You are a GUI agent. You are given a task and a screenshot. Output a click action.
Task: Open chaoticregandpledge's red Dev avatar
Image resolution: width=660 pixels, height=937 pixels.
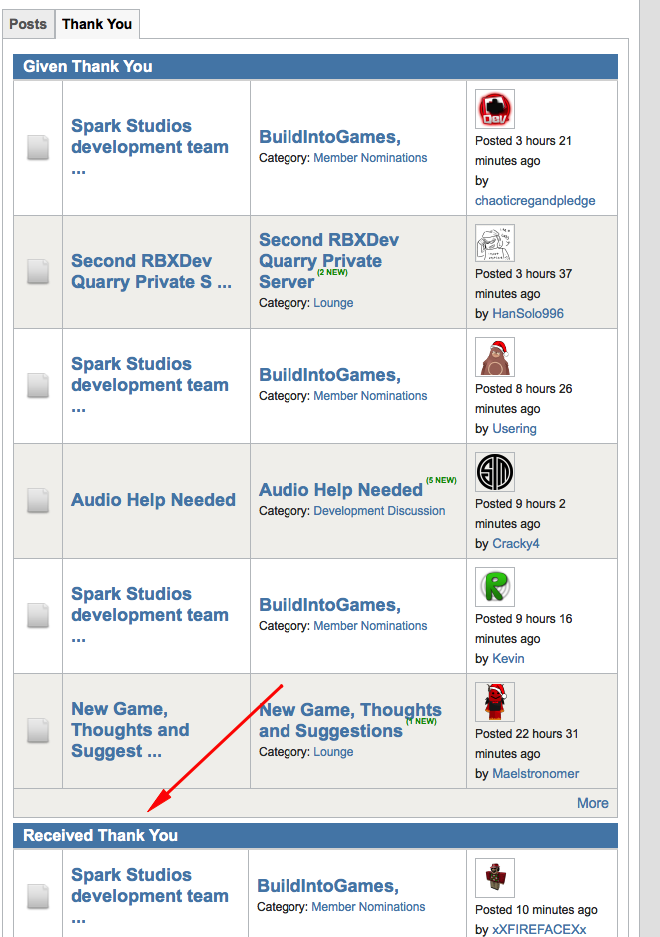point(494,109)
